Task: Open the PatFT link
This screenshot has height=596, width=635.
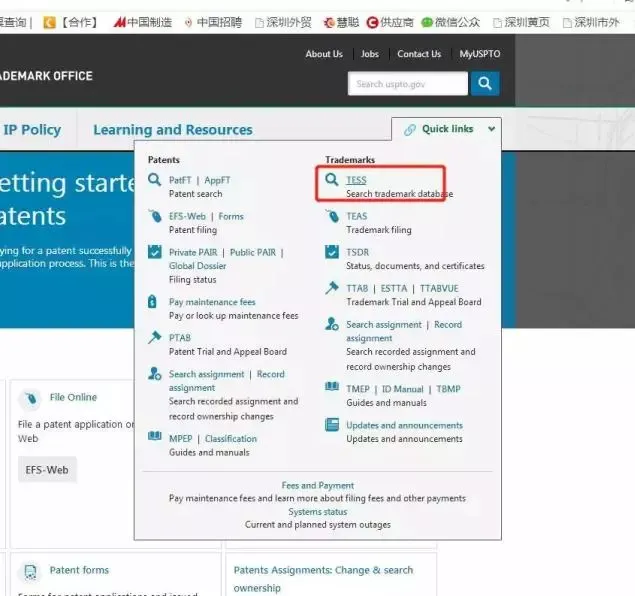Action: pos(180,180)
